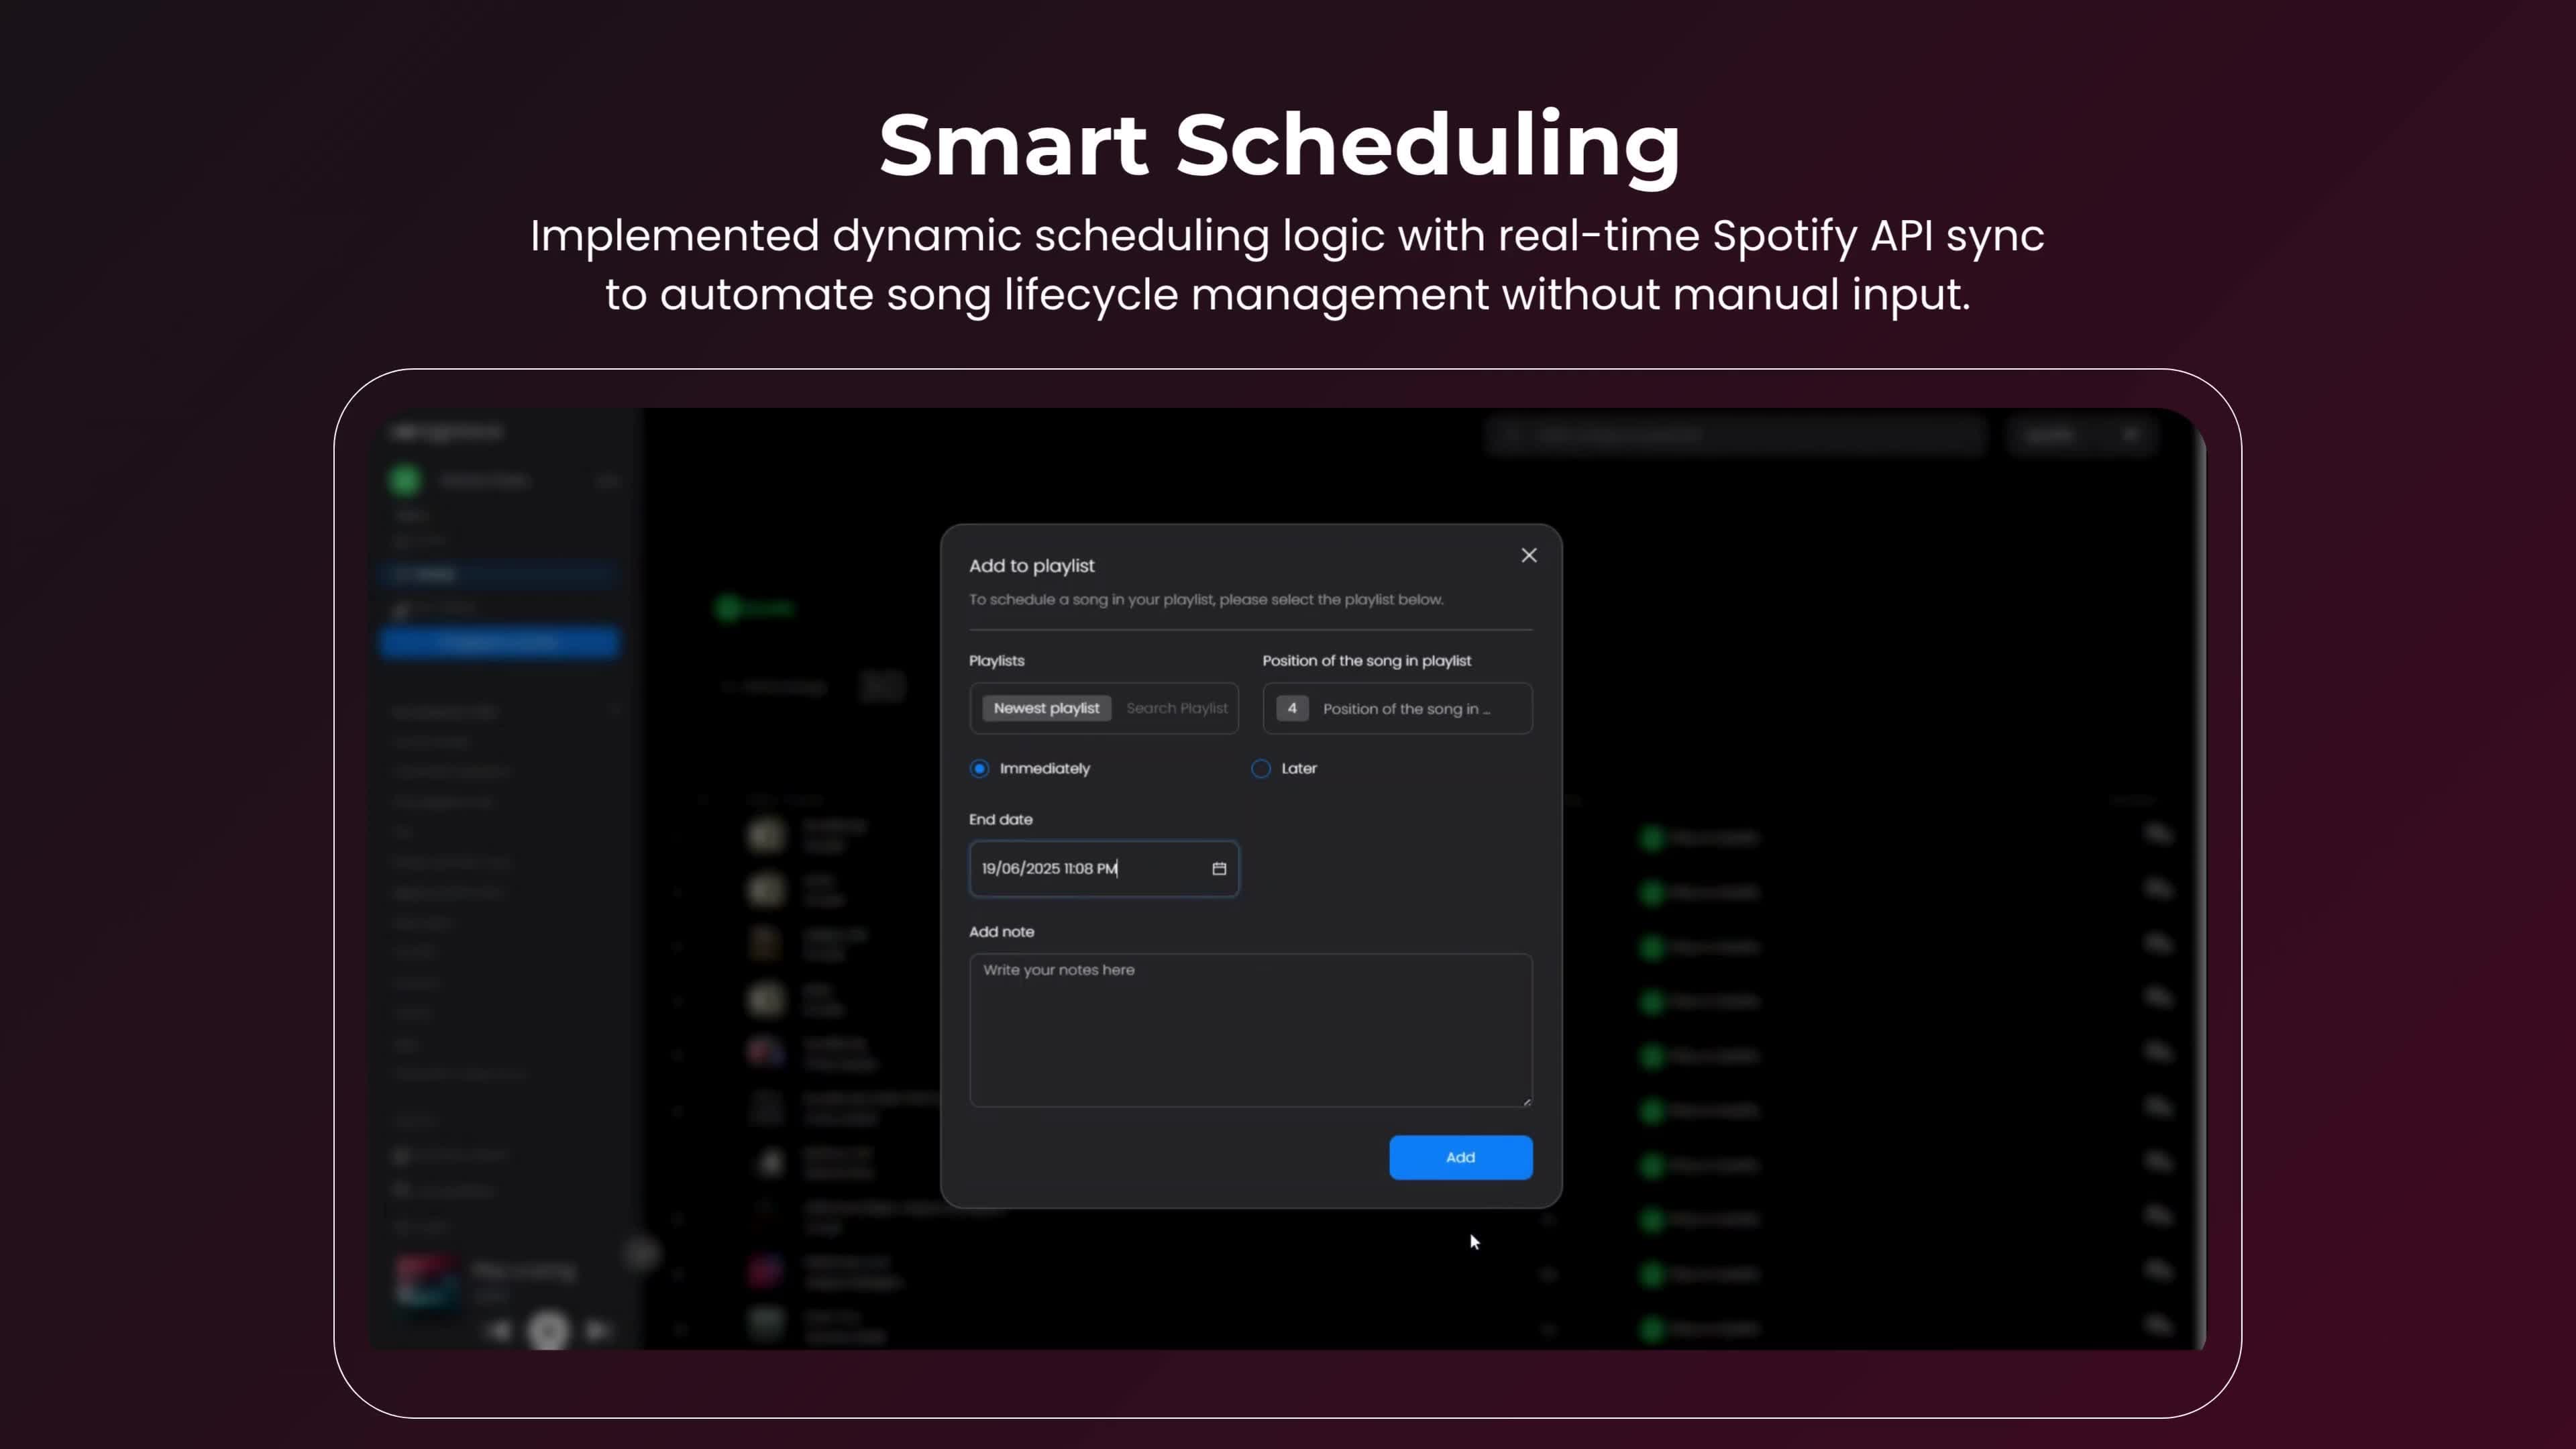Viewport: 2576px width, 1449px height.
Task: Open the End date calendar picker icon
Action: click(1219, 868)
